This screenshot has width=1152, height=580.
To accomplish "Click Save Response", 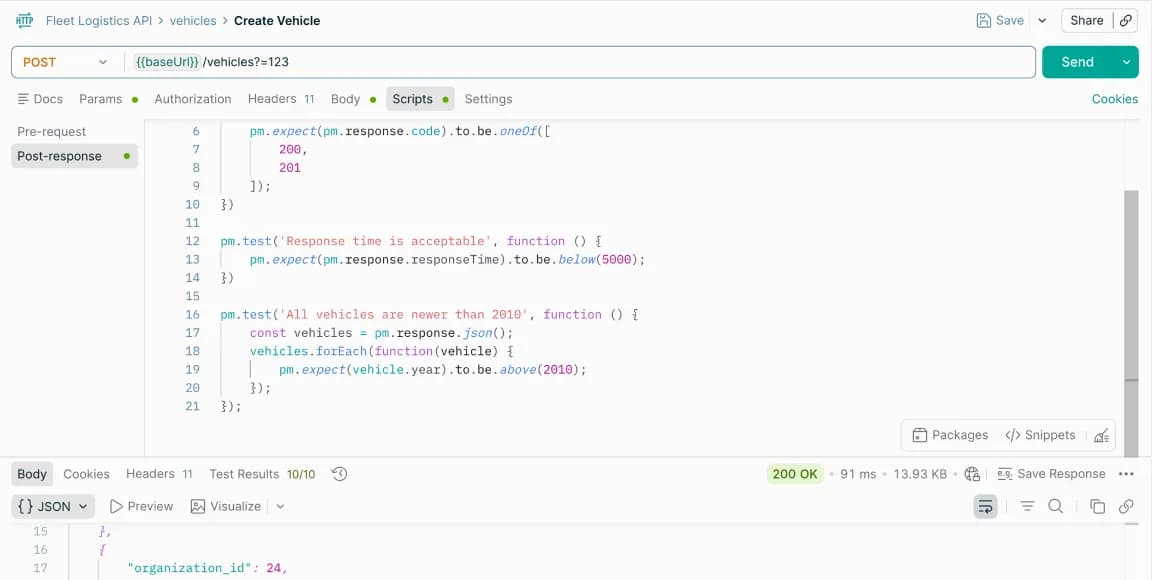I will [x=1051, y=474].
